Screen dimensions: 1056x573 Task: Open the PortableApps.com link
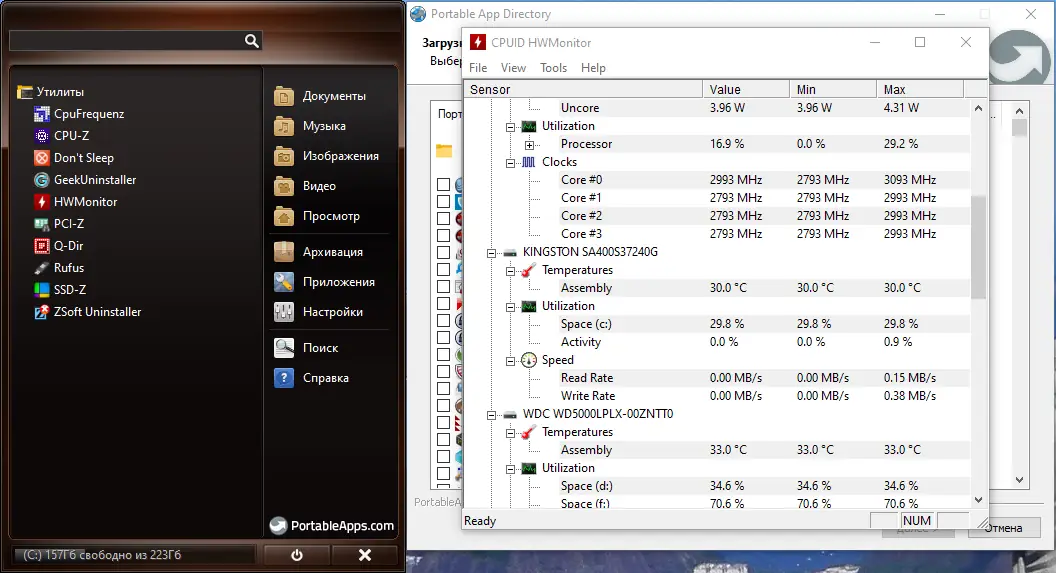click(x=332, y=526)
